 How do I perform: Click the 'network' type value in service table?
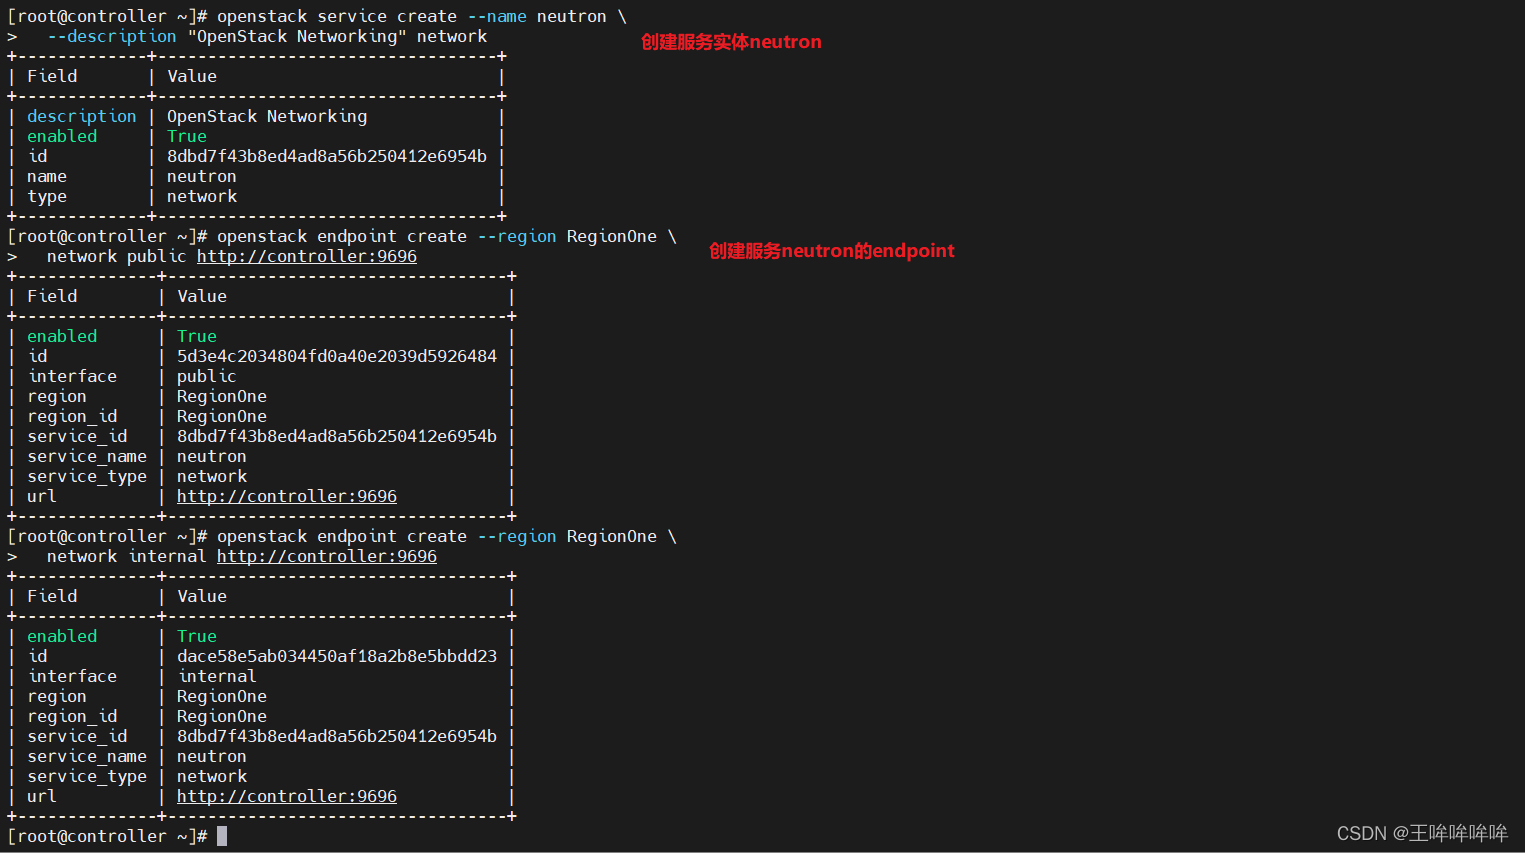point(202,196)
